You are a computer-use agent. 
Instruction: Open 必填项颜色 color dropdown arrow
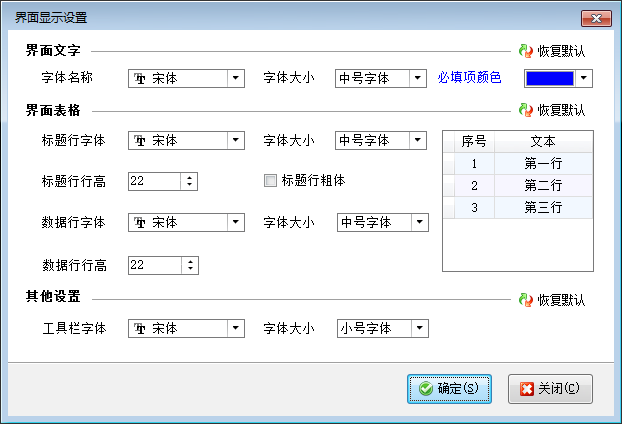pos(584,78)
